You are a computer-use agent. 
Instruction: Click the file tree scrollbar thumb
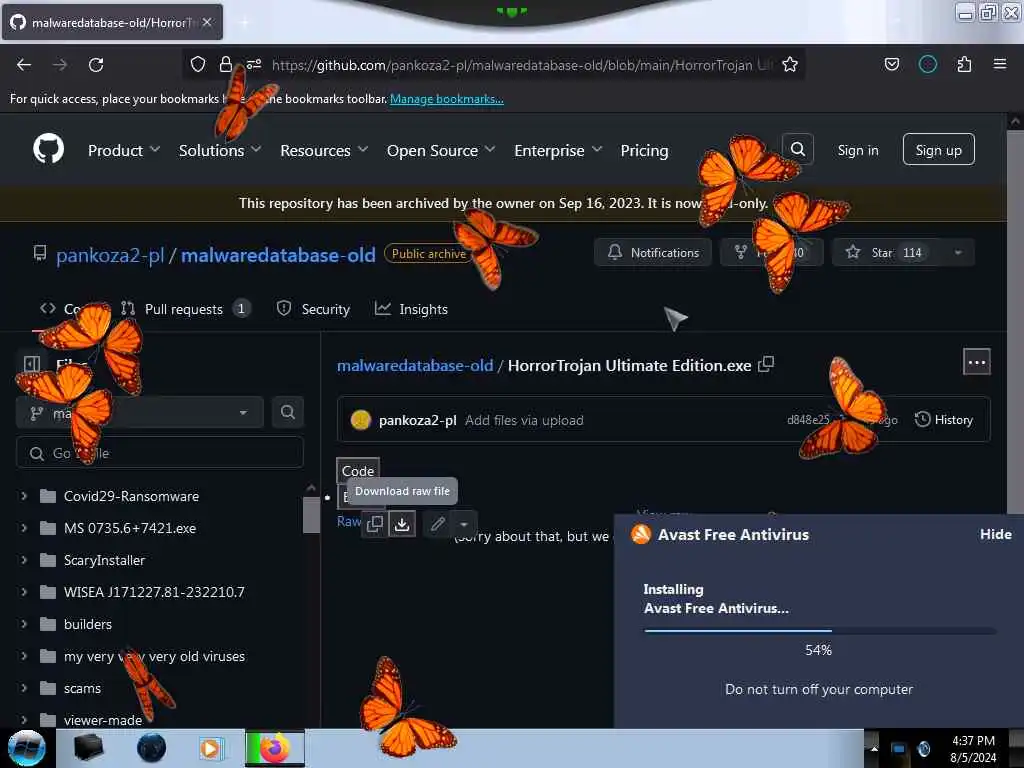[311, 515]
